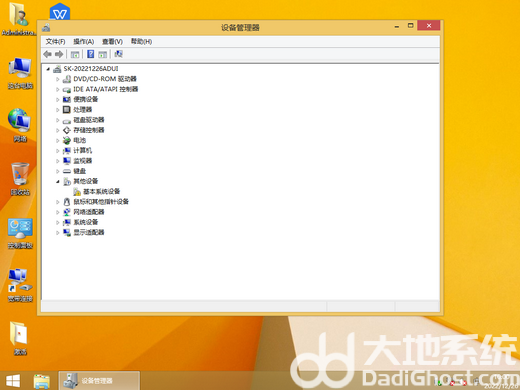Image resolution: width=520 pixels, height=390 pixels.
Task: Expand IDE ATA/ATAPI 控制器 category
Action: tap(58, 90)
